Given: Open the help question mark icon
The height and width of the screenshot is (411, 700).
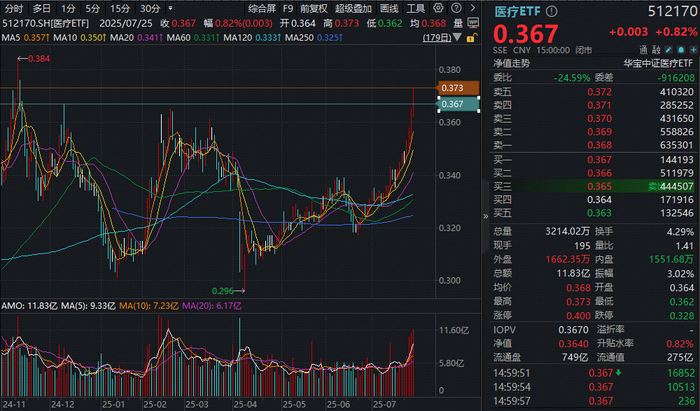Looking at the screenshot, I should tap(456, 8).
